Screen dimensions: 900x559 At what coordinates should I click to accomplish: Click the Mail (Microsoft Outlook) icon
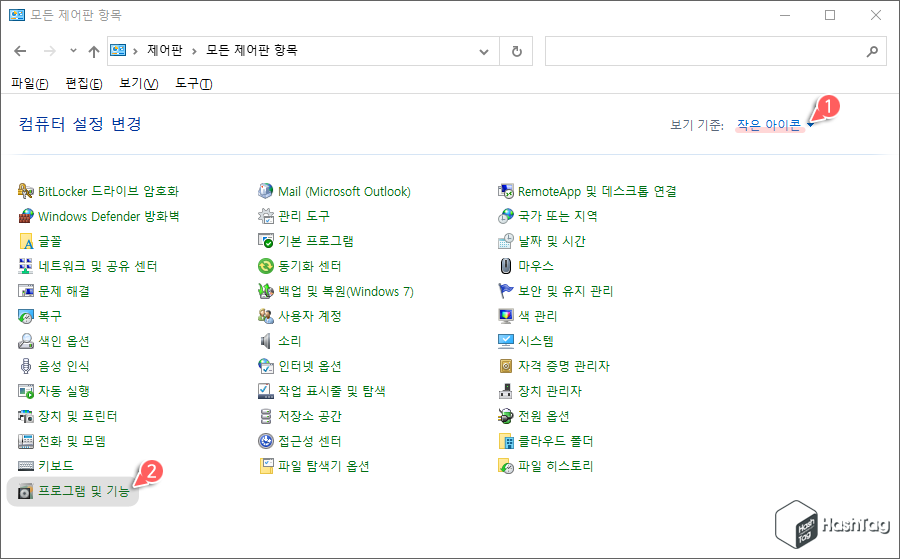[265, 191]
